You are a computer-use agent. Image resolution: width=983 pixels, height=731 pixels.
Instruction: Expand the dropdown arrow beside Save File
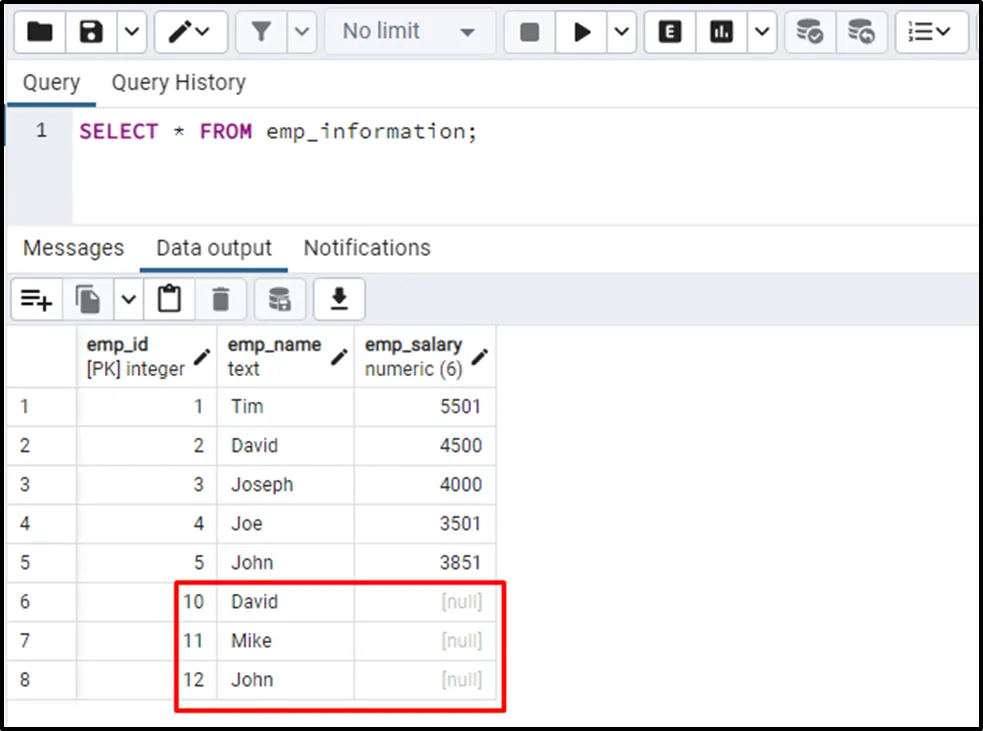tap(132, 32)
